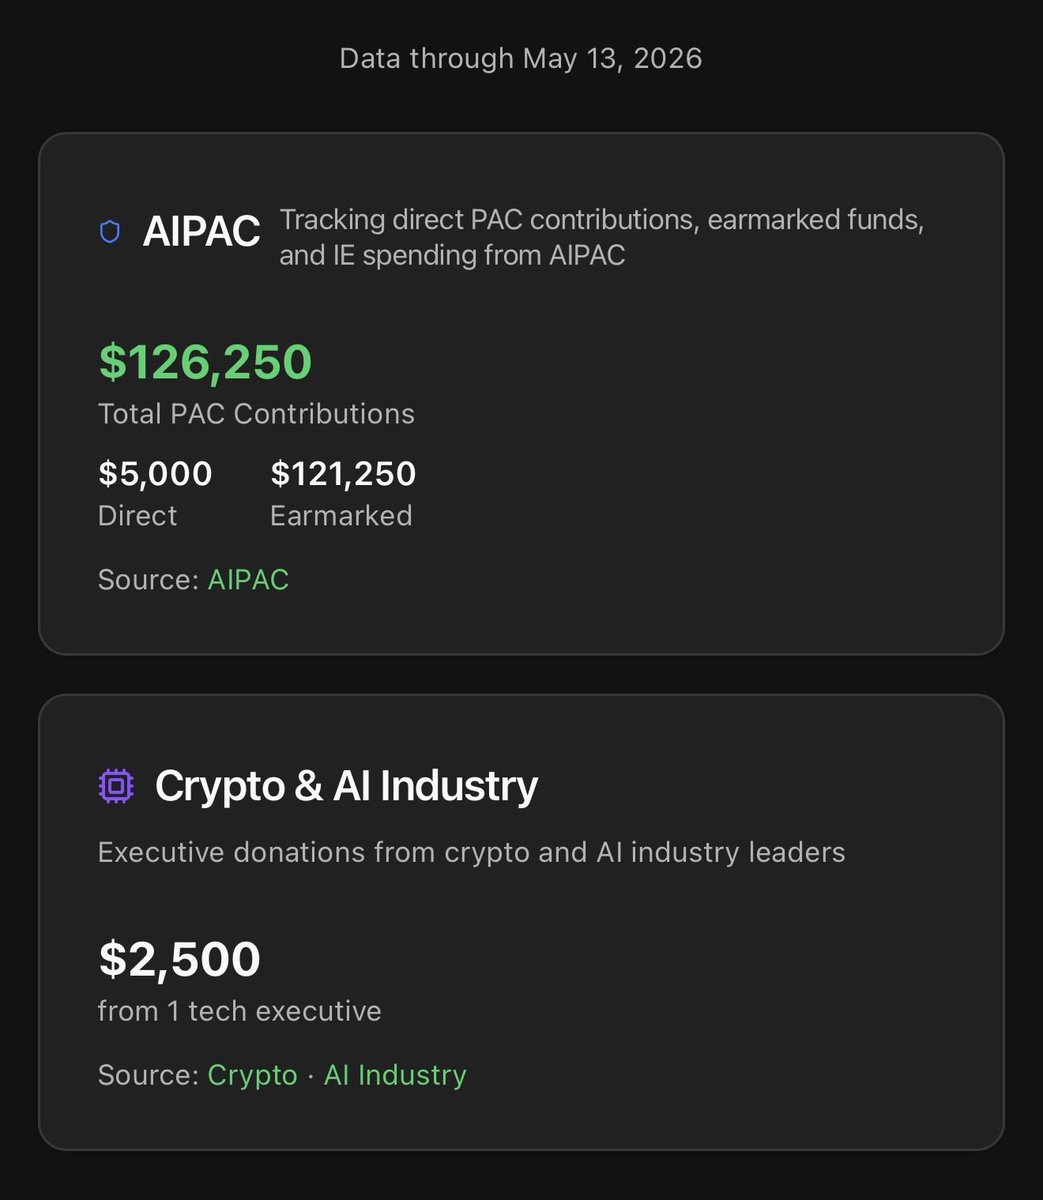Click the 'Source:' label in the AIPAC card
Screen dimensions: 1043x1200
pyautogui.click(x=148, y=580)
